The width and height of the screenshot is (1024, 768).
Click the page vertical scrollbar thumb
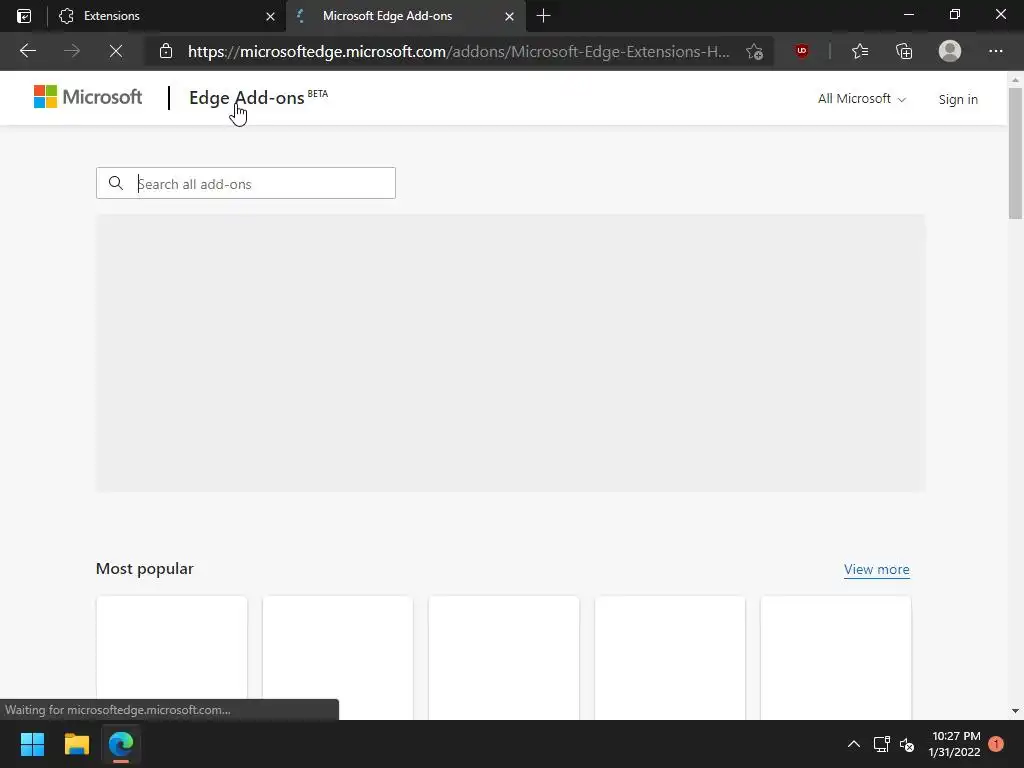pyautogui.click(x=1015, y=154)
